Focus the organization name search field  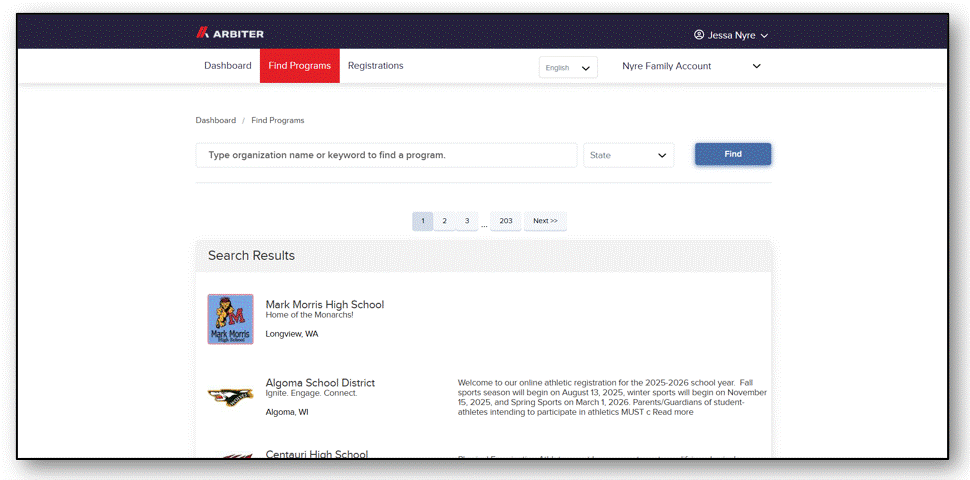tap(387, 155)
